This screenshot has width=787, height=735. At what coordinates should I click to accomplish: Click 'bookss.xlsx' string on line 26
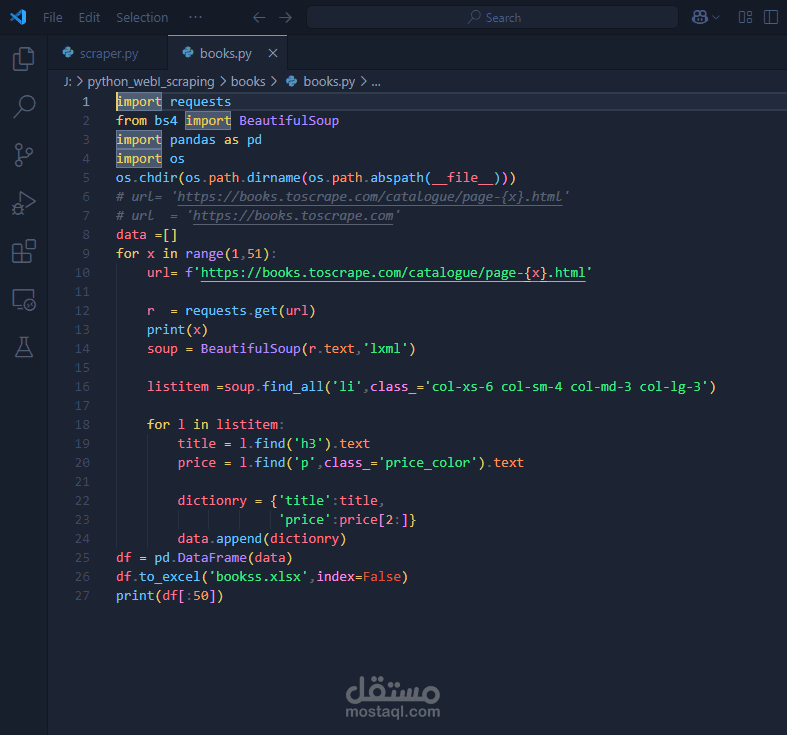tap(258, 577)
